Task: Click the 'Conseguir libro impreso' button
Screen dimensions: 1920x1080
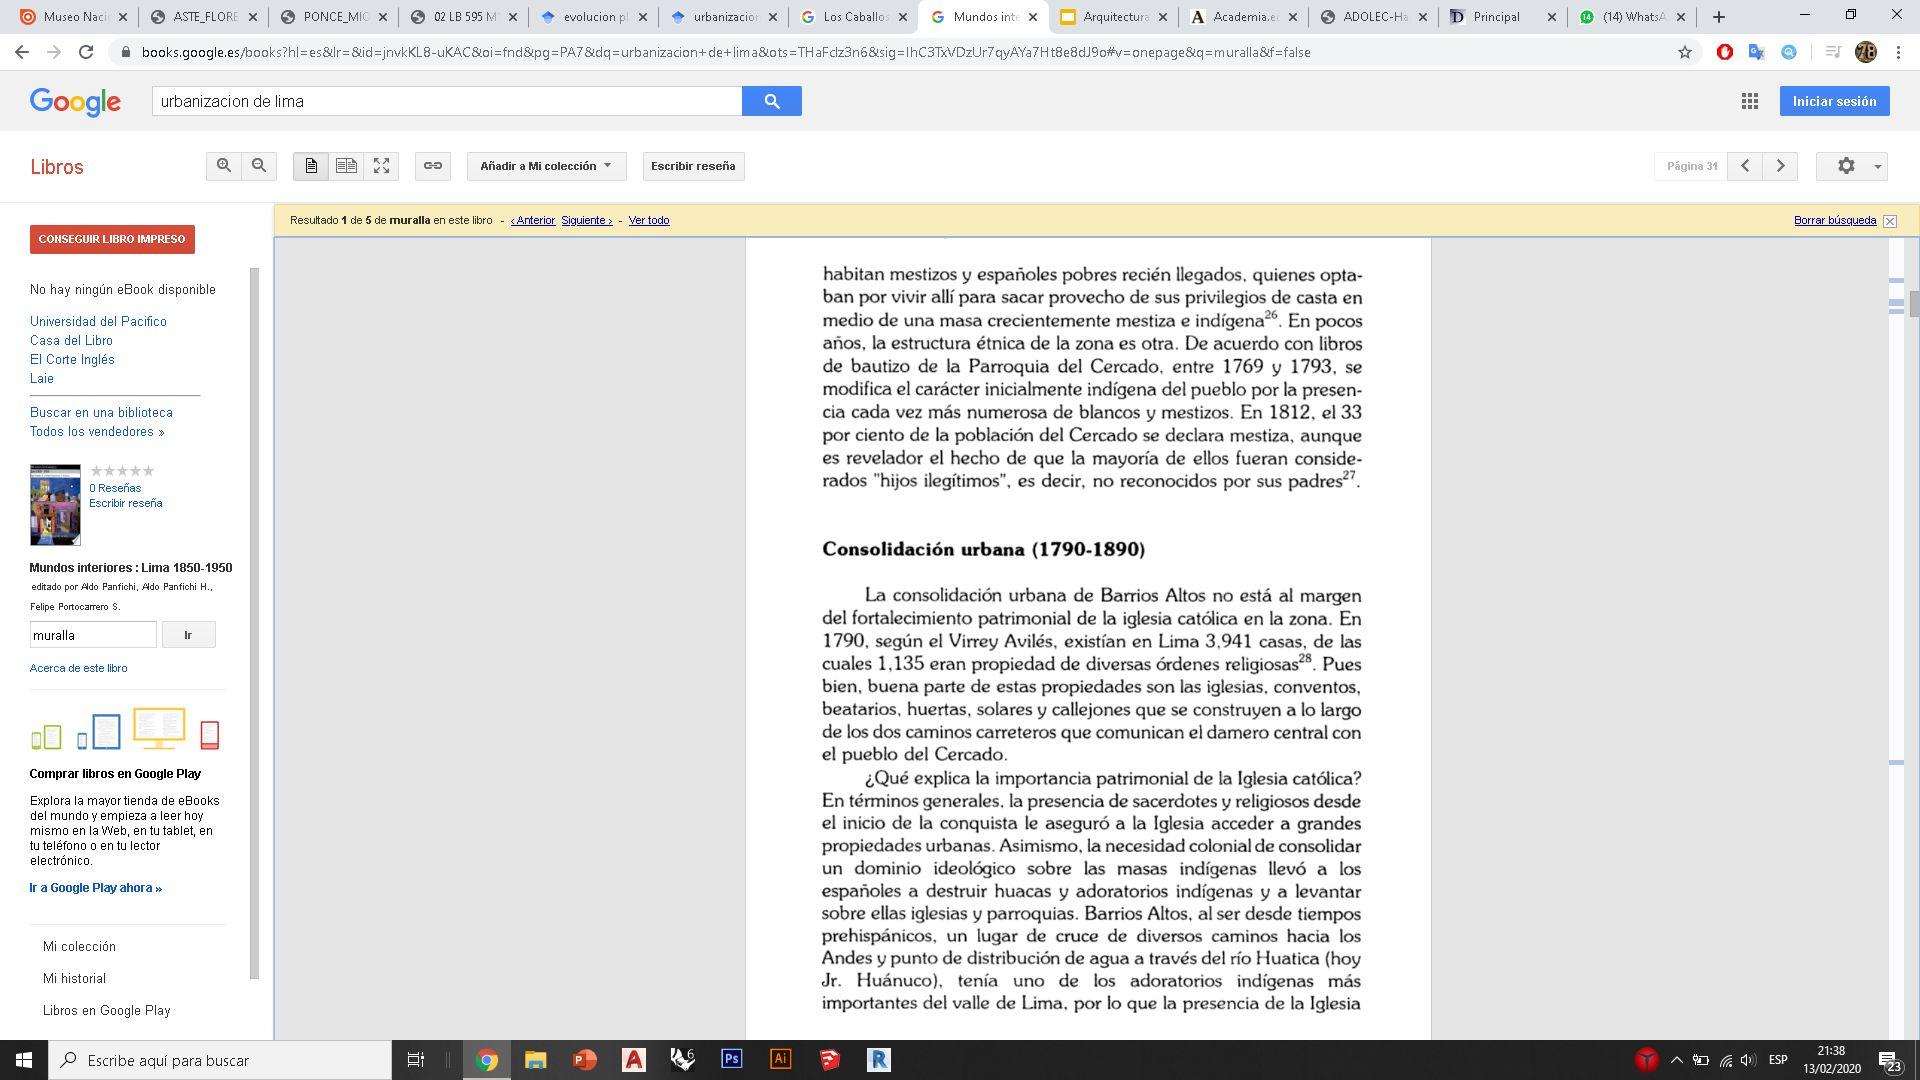Action: coord(112,239)
